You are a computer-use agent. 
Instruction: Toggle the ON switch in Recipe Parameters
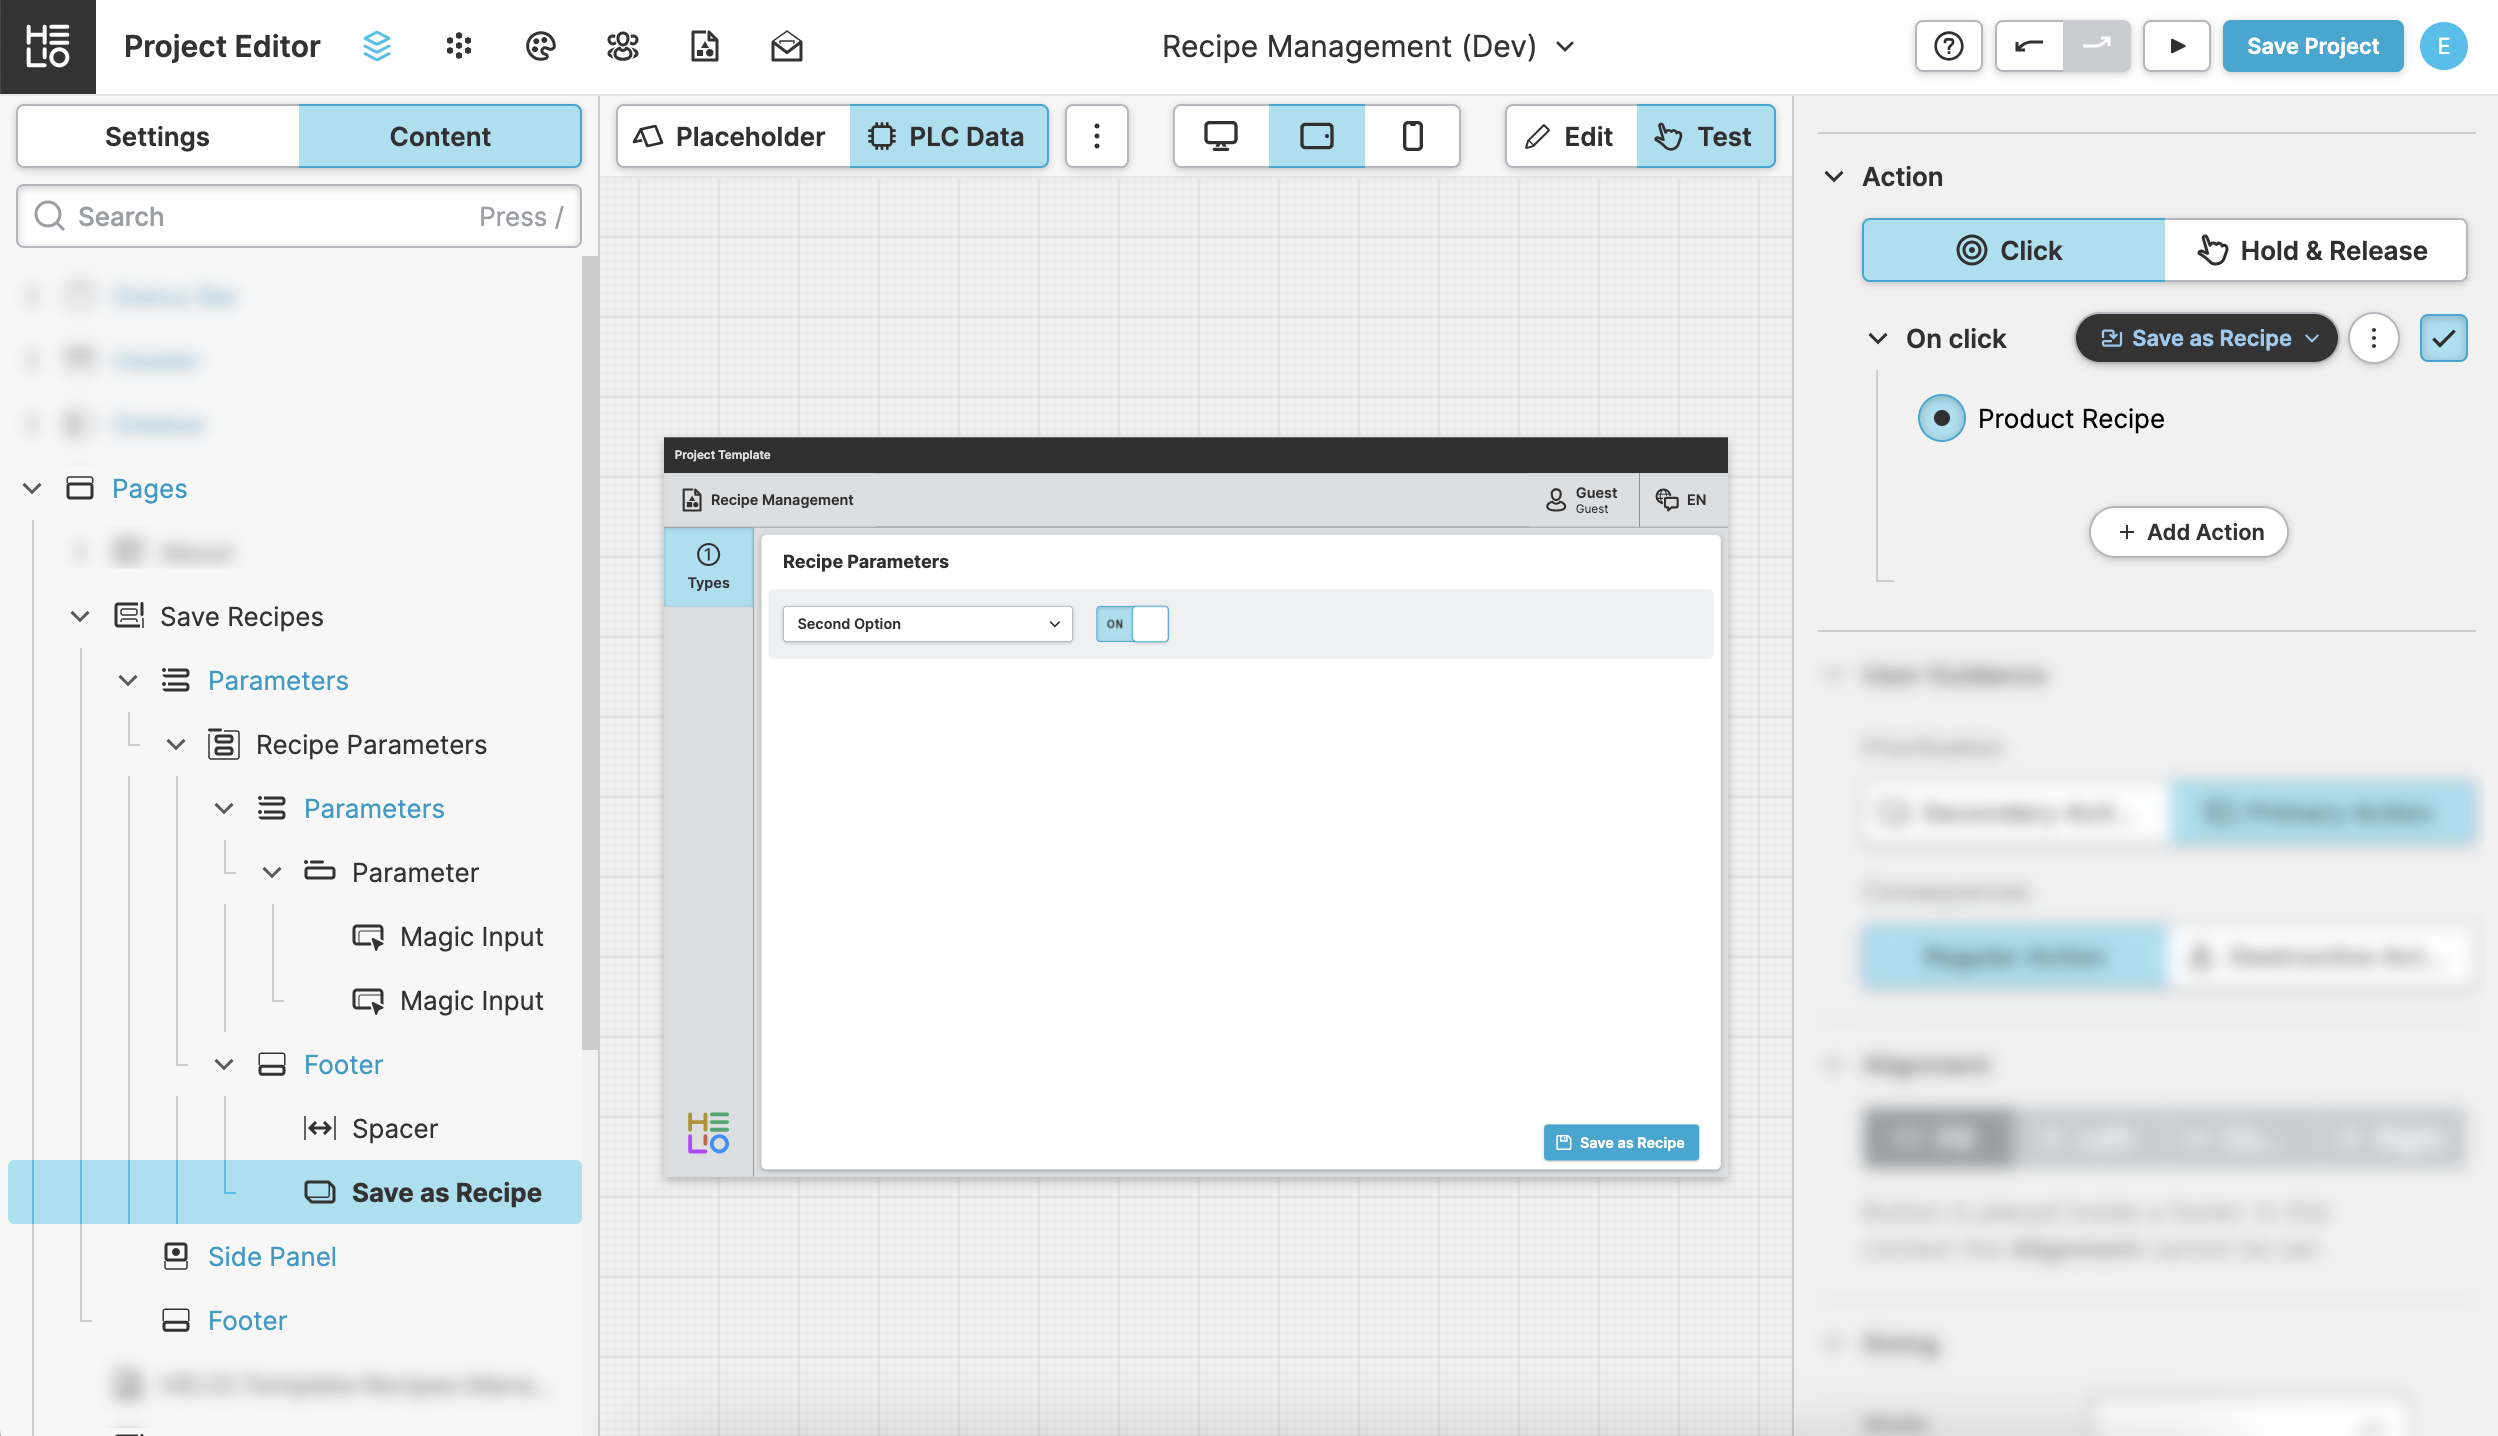click(x=1132, y=624)
